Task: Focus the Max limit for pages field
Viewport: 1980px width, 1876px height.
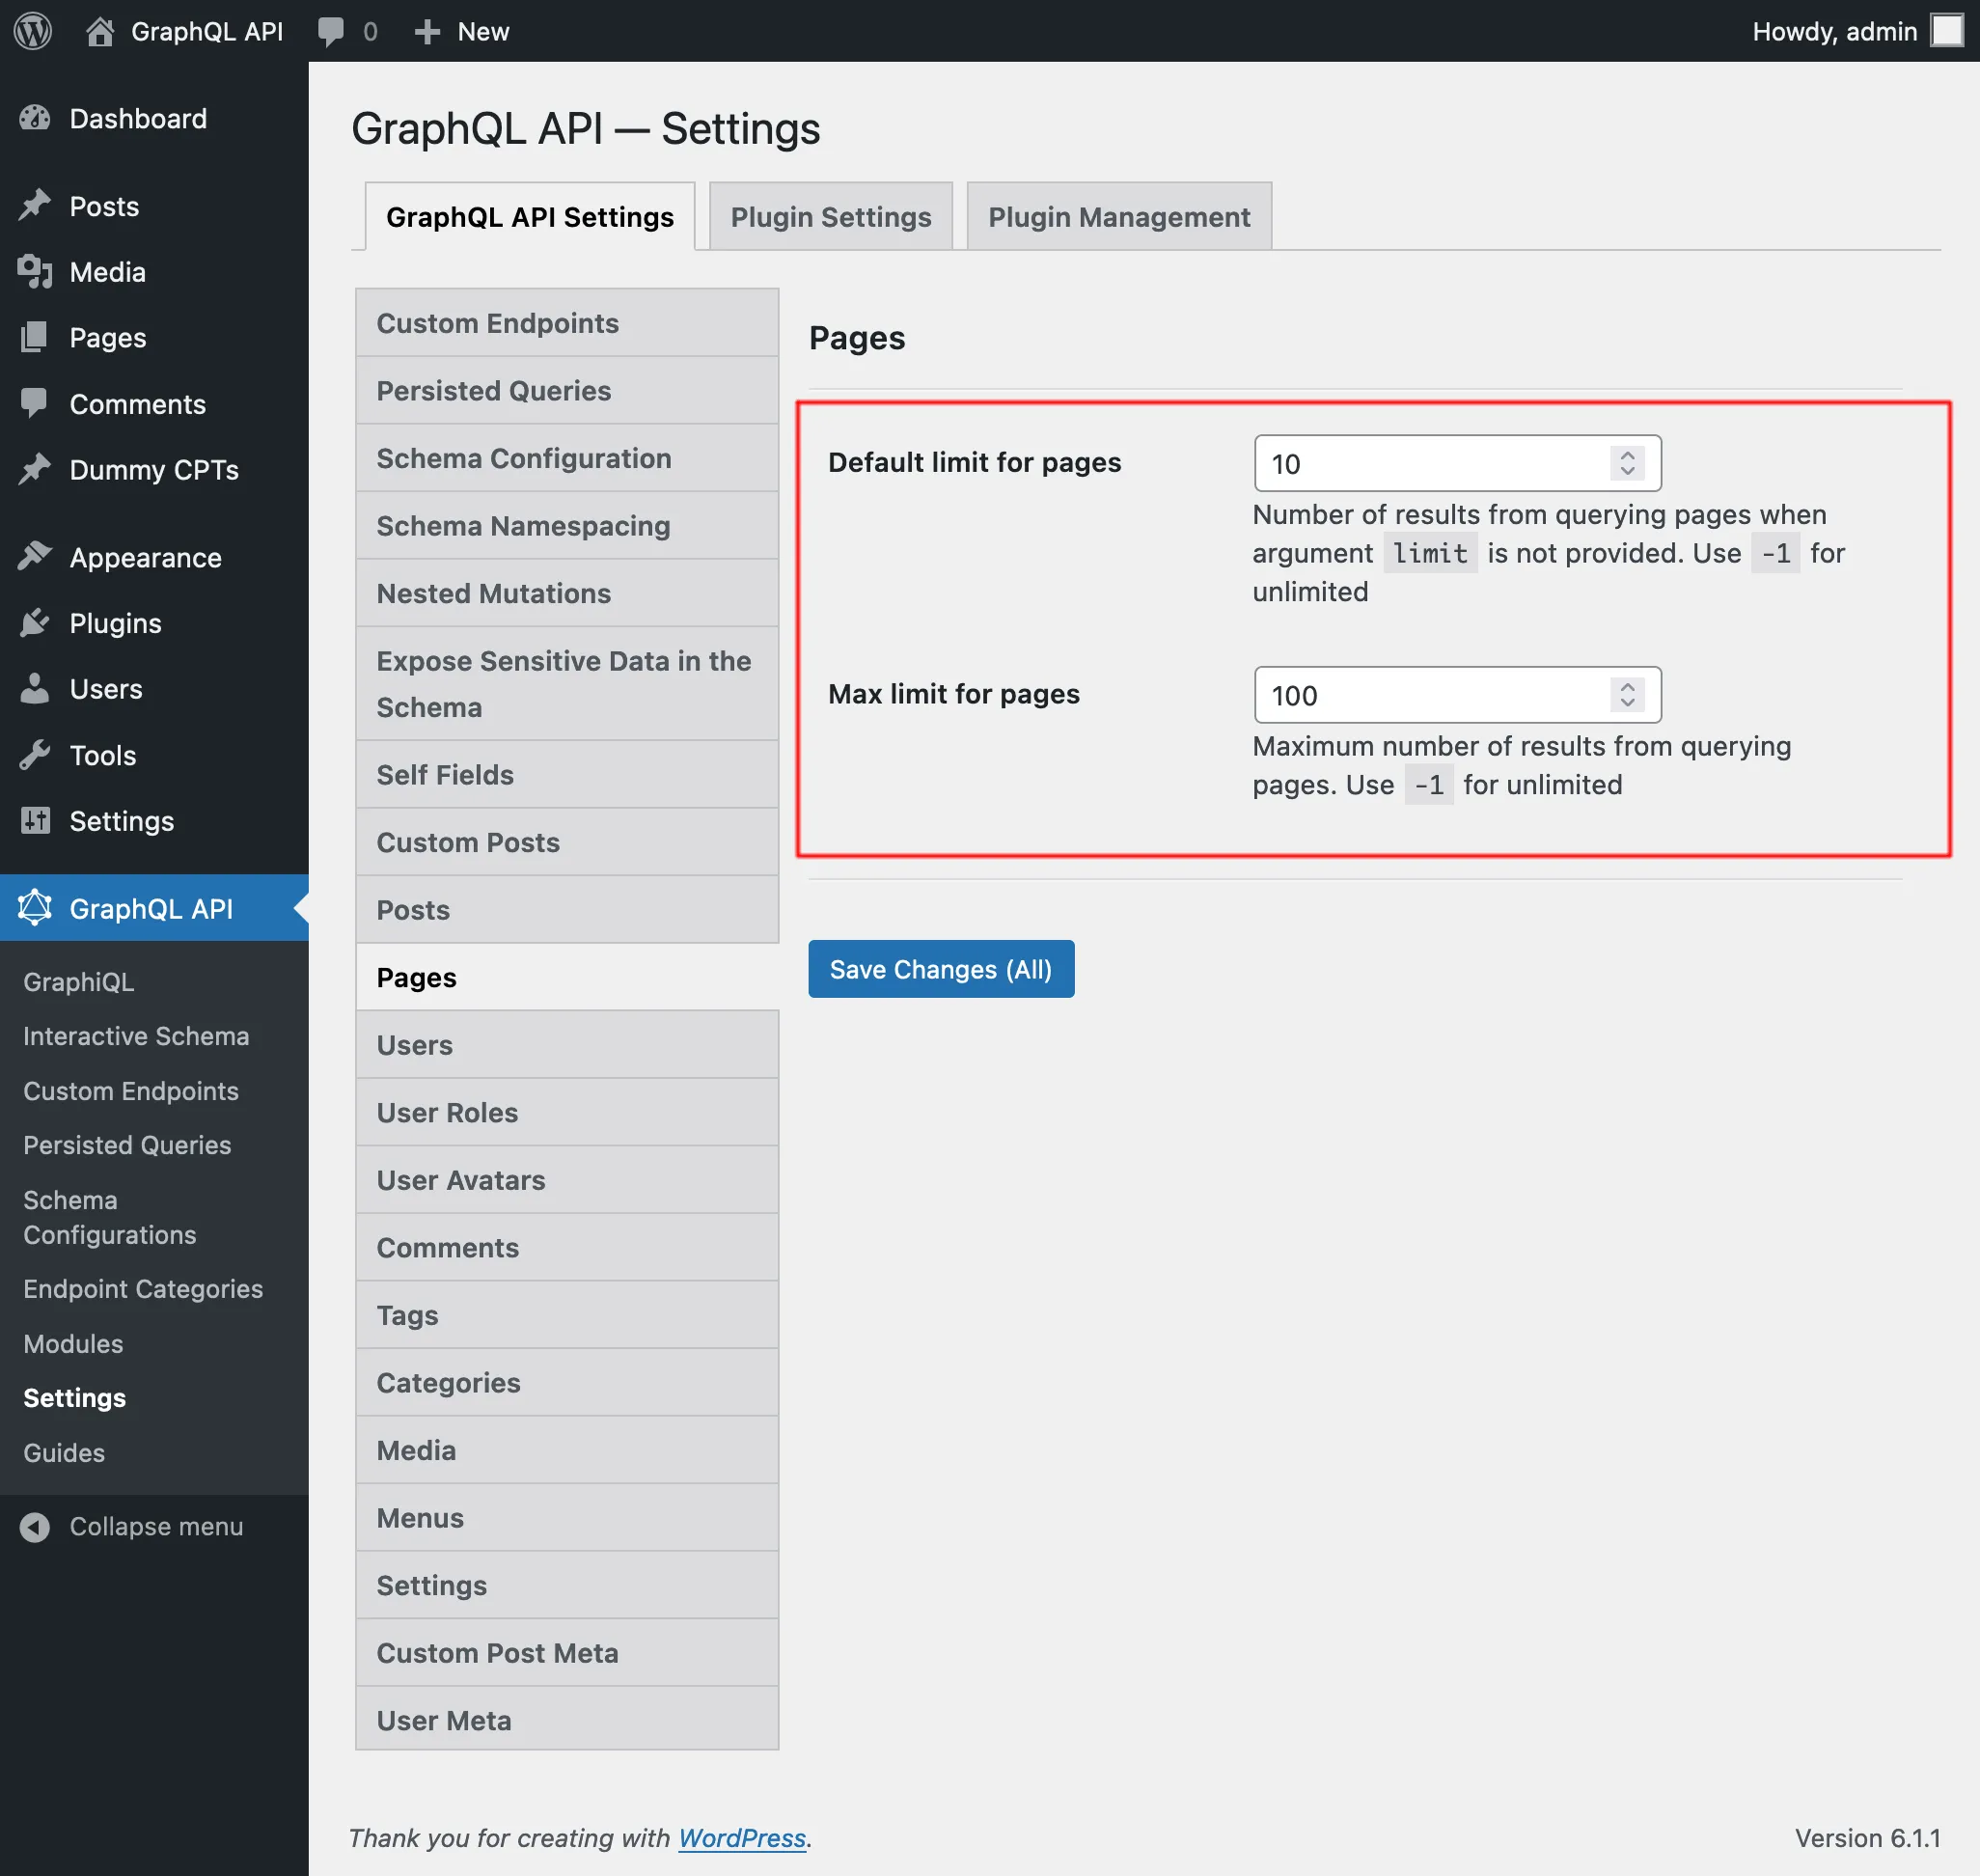Action: point(1457,695)
